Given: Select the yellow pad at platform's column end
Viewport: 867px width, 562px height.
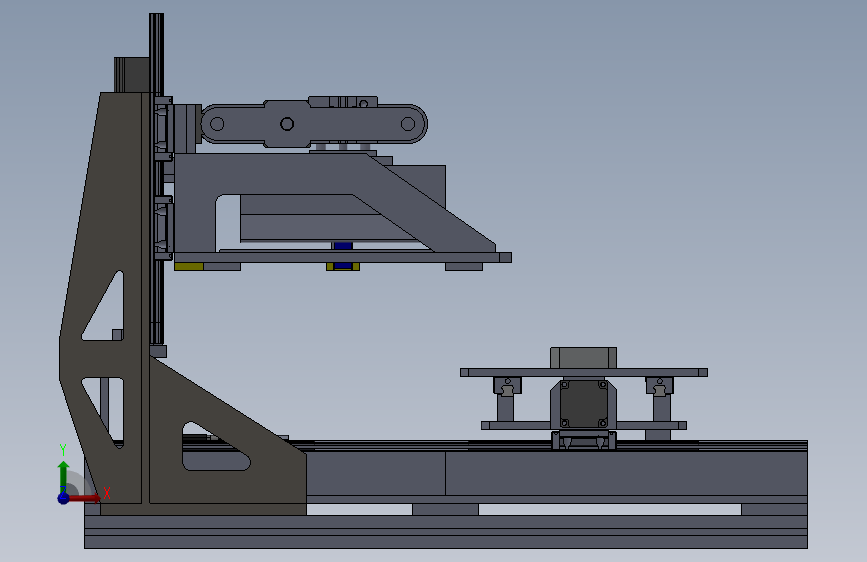Looking at the screenshot, I should [189, 267].
